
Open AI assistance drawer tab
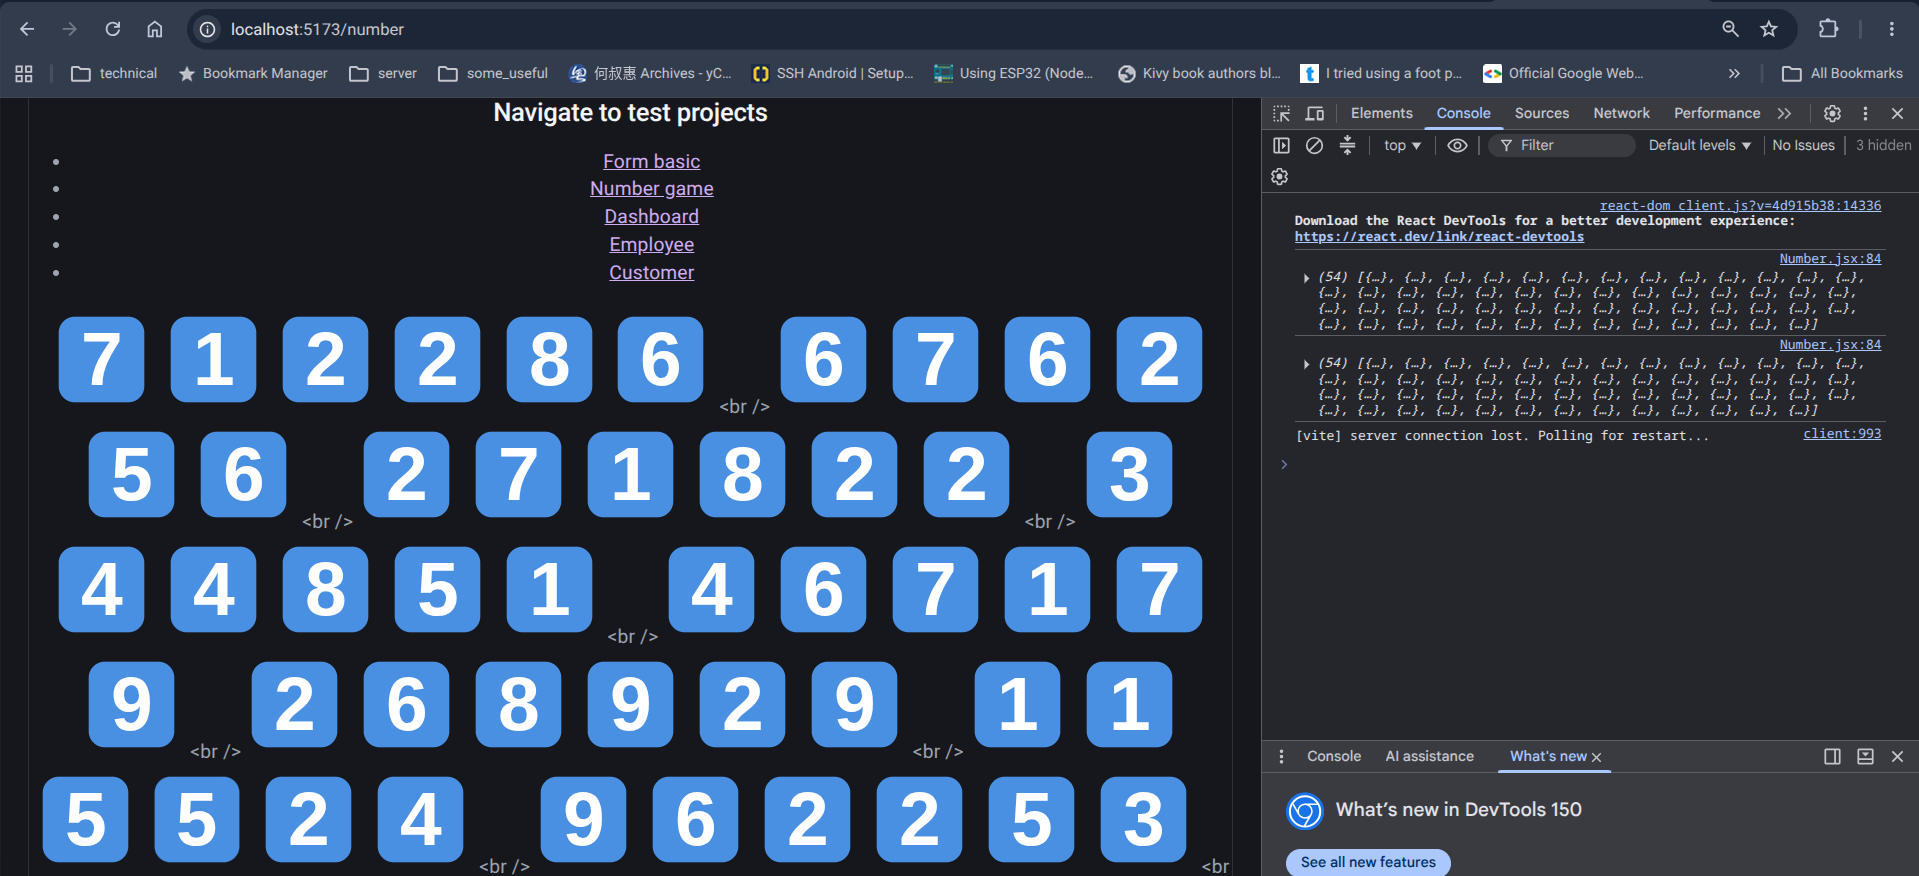[x=1429, y=756]
